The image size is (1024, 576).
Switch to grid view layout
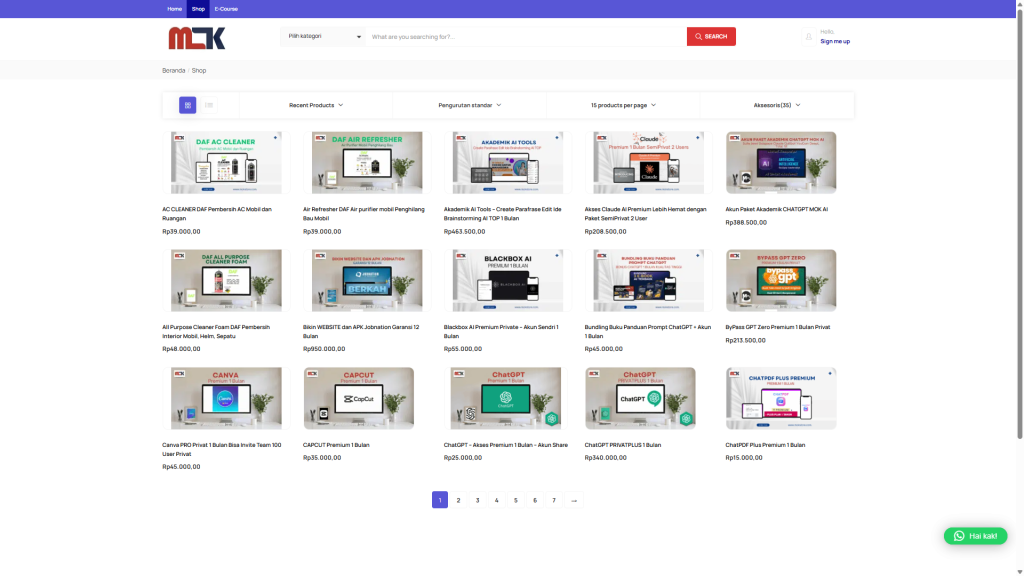point(187,105)
